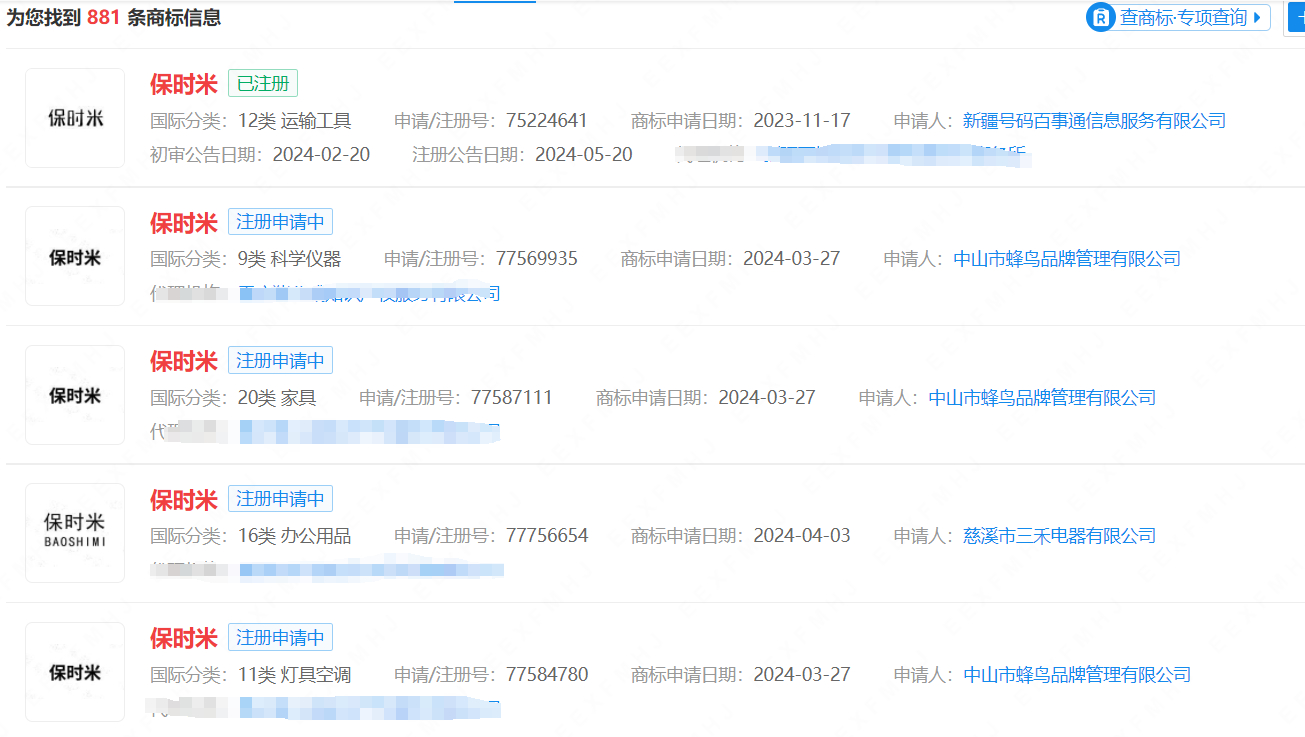This screenshot has width=1305, height=737.
Task: Click the 9类 科学仪器 classification text
Action: coord(289,259)
